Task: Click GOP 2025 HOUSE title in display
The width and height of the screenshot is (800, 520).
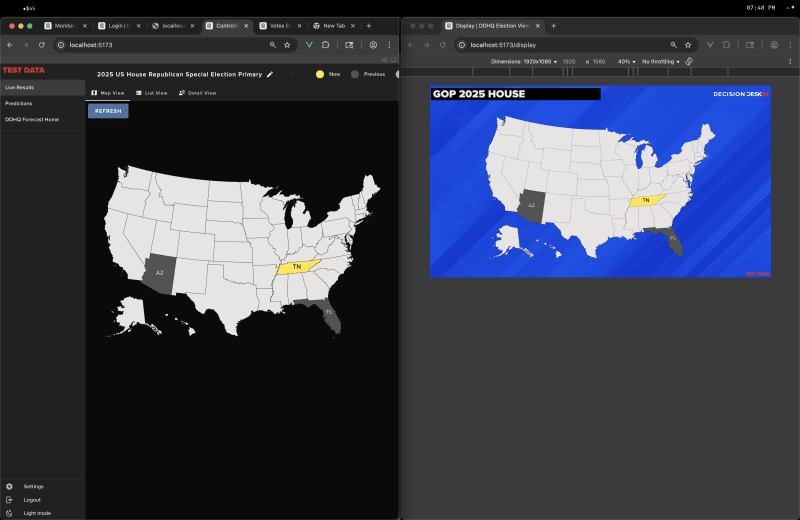Action: (x=479, y=94)
